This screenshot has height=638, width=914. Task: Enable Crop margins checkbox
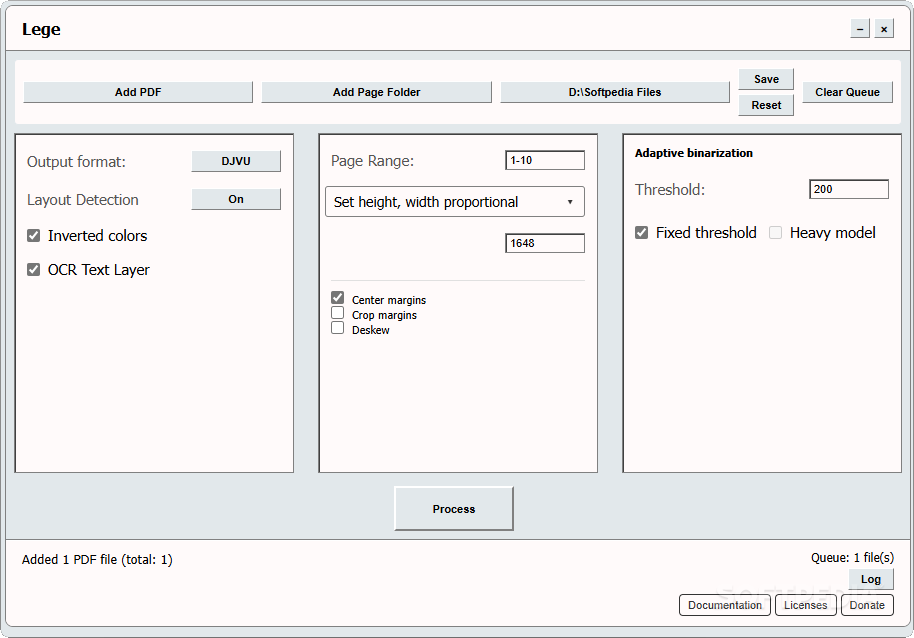338,313
